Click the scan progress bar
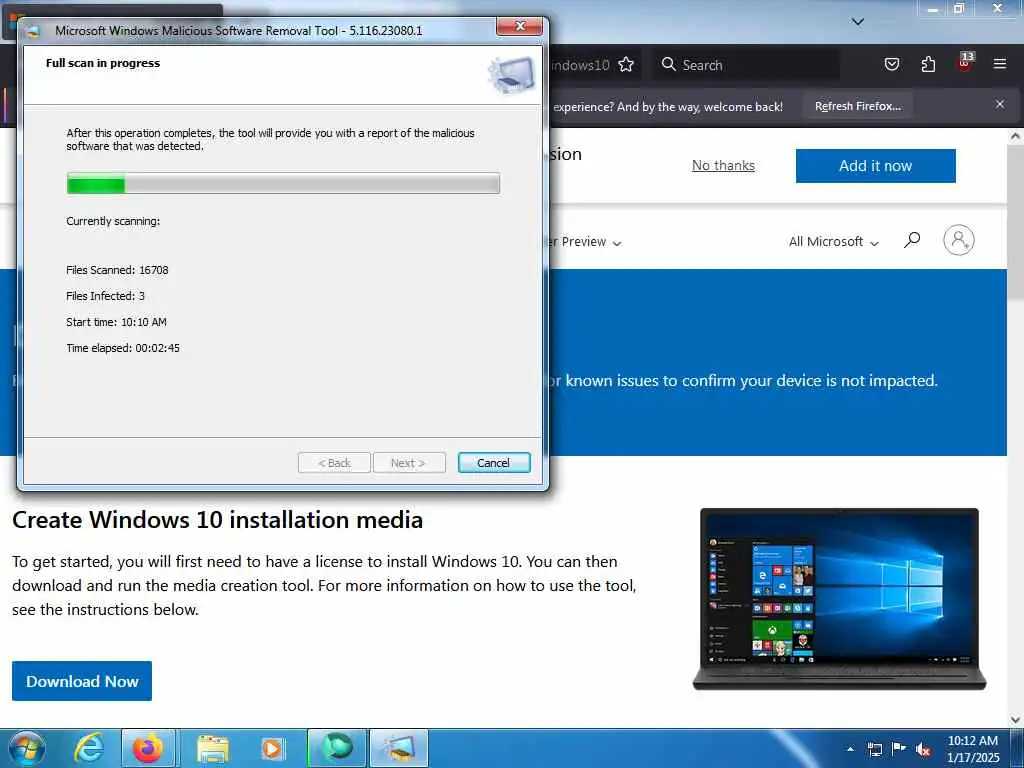This screenshot has height=768, width=1024. 283,184
